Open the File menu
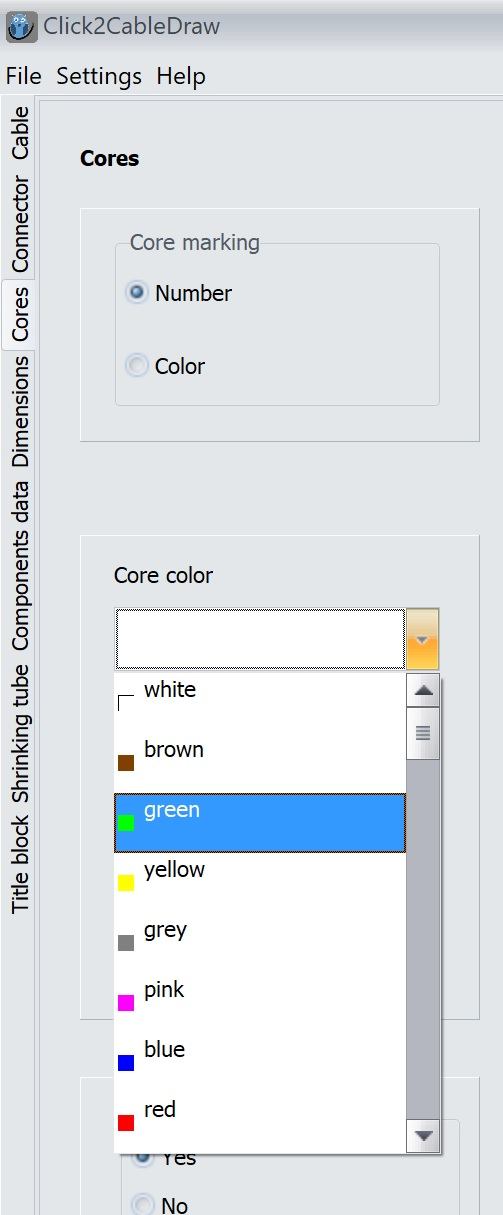Viewport: 503px width, 1215px height. [24, 76]
